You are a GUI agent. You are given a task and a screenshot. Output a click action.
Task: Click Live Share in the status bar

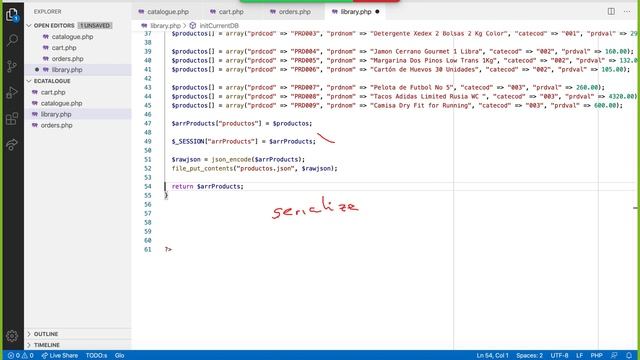tap(60, 356)
